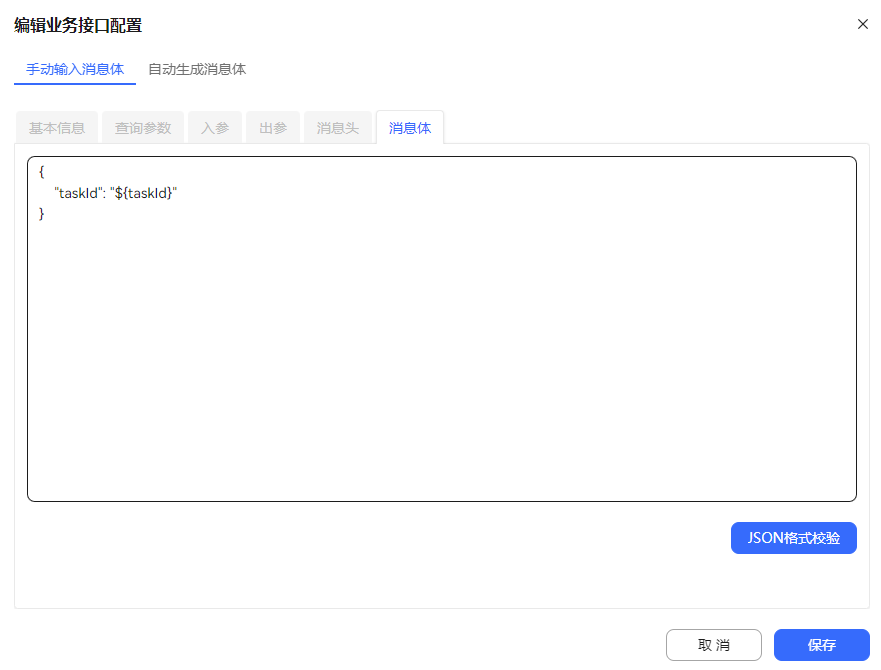Screen dimensions: 881x670
Task: Open the 查询参数 tab
Action: click(143, 128)
